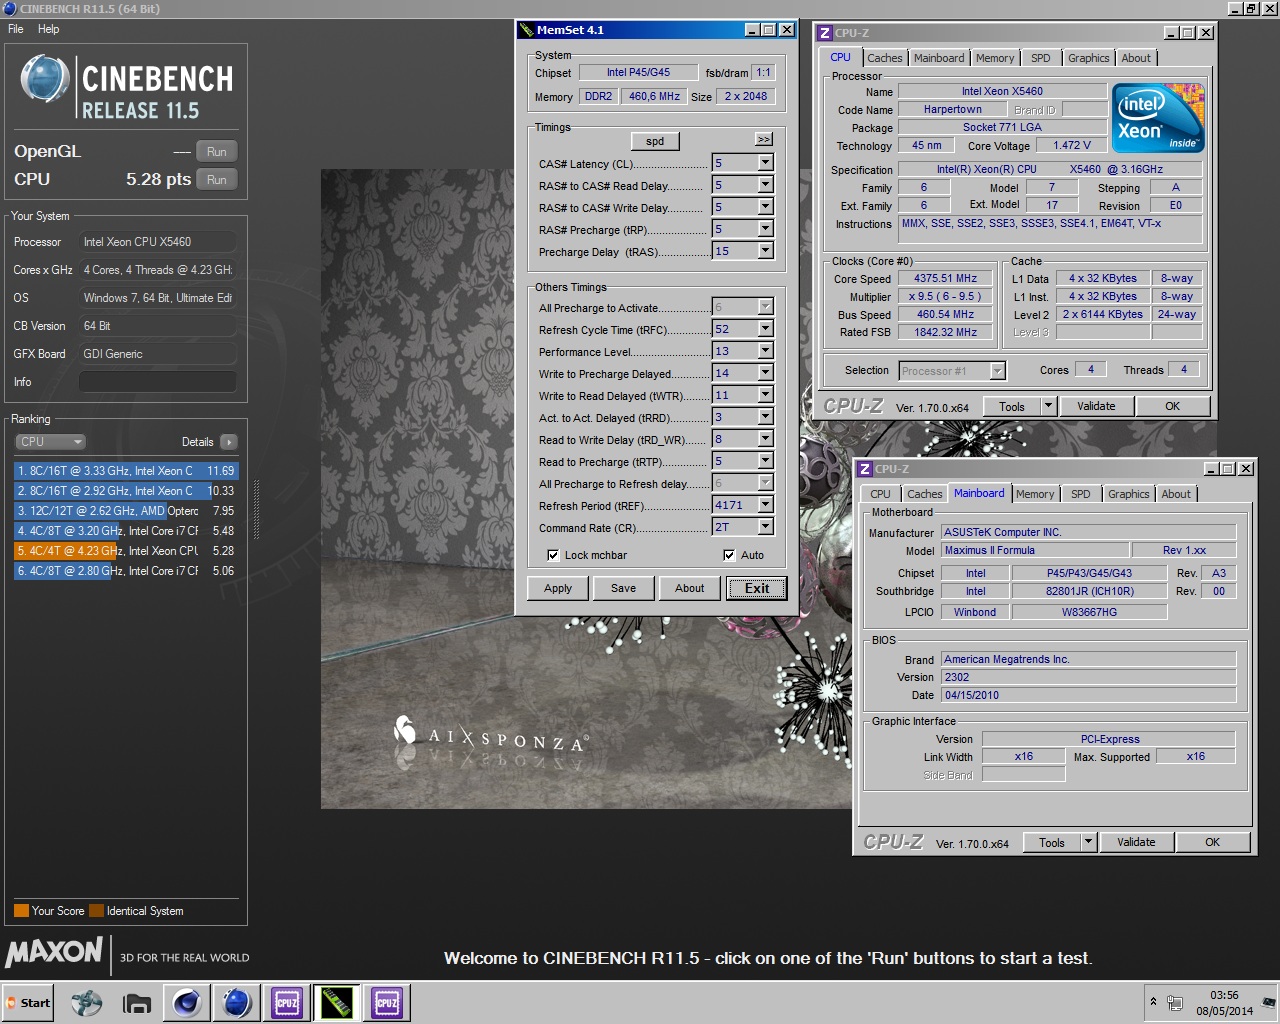Open the RAS# to CAS# Read Delay dropdown

[765, 185]
